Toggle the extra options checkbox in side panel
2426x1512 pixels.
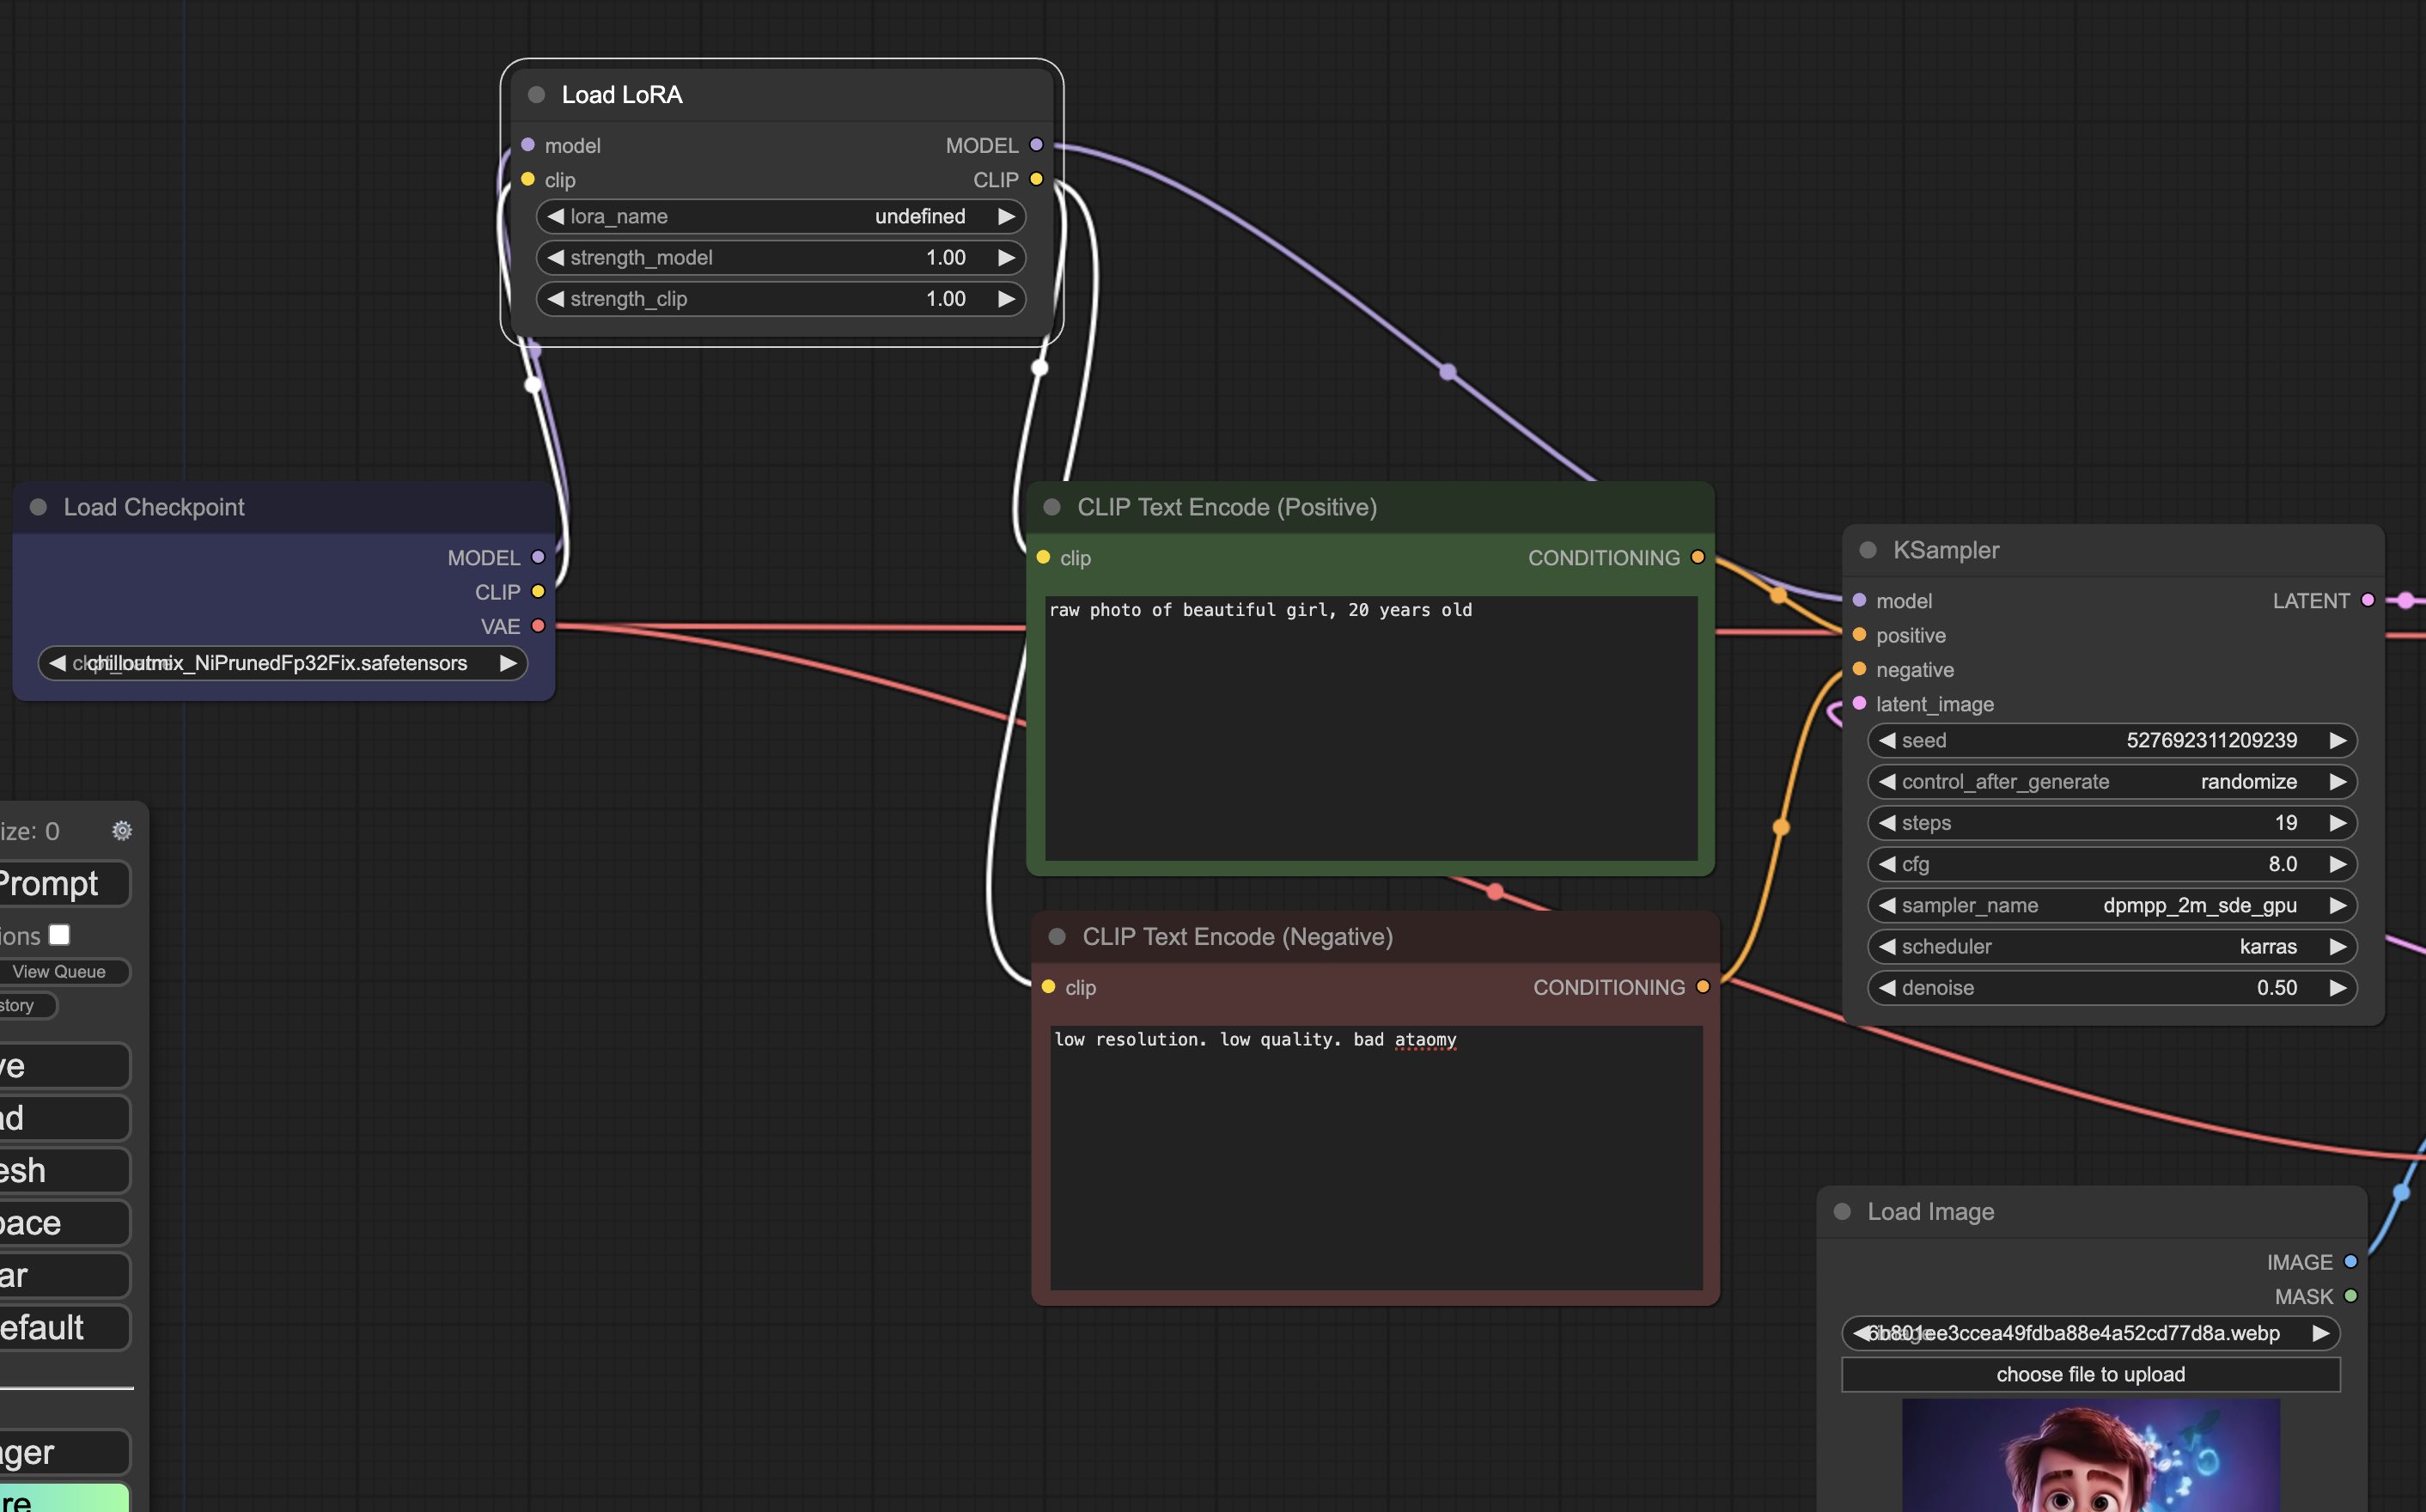click(60, 935)
